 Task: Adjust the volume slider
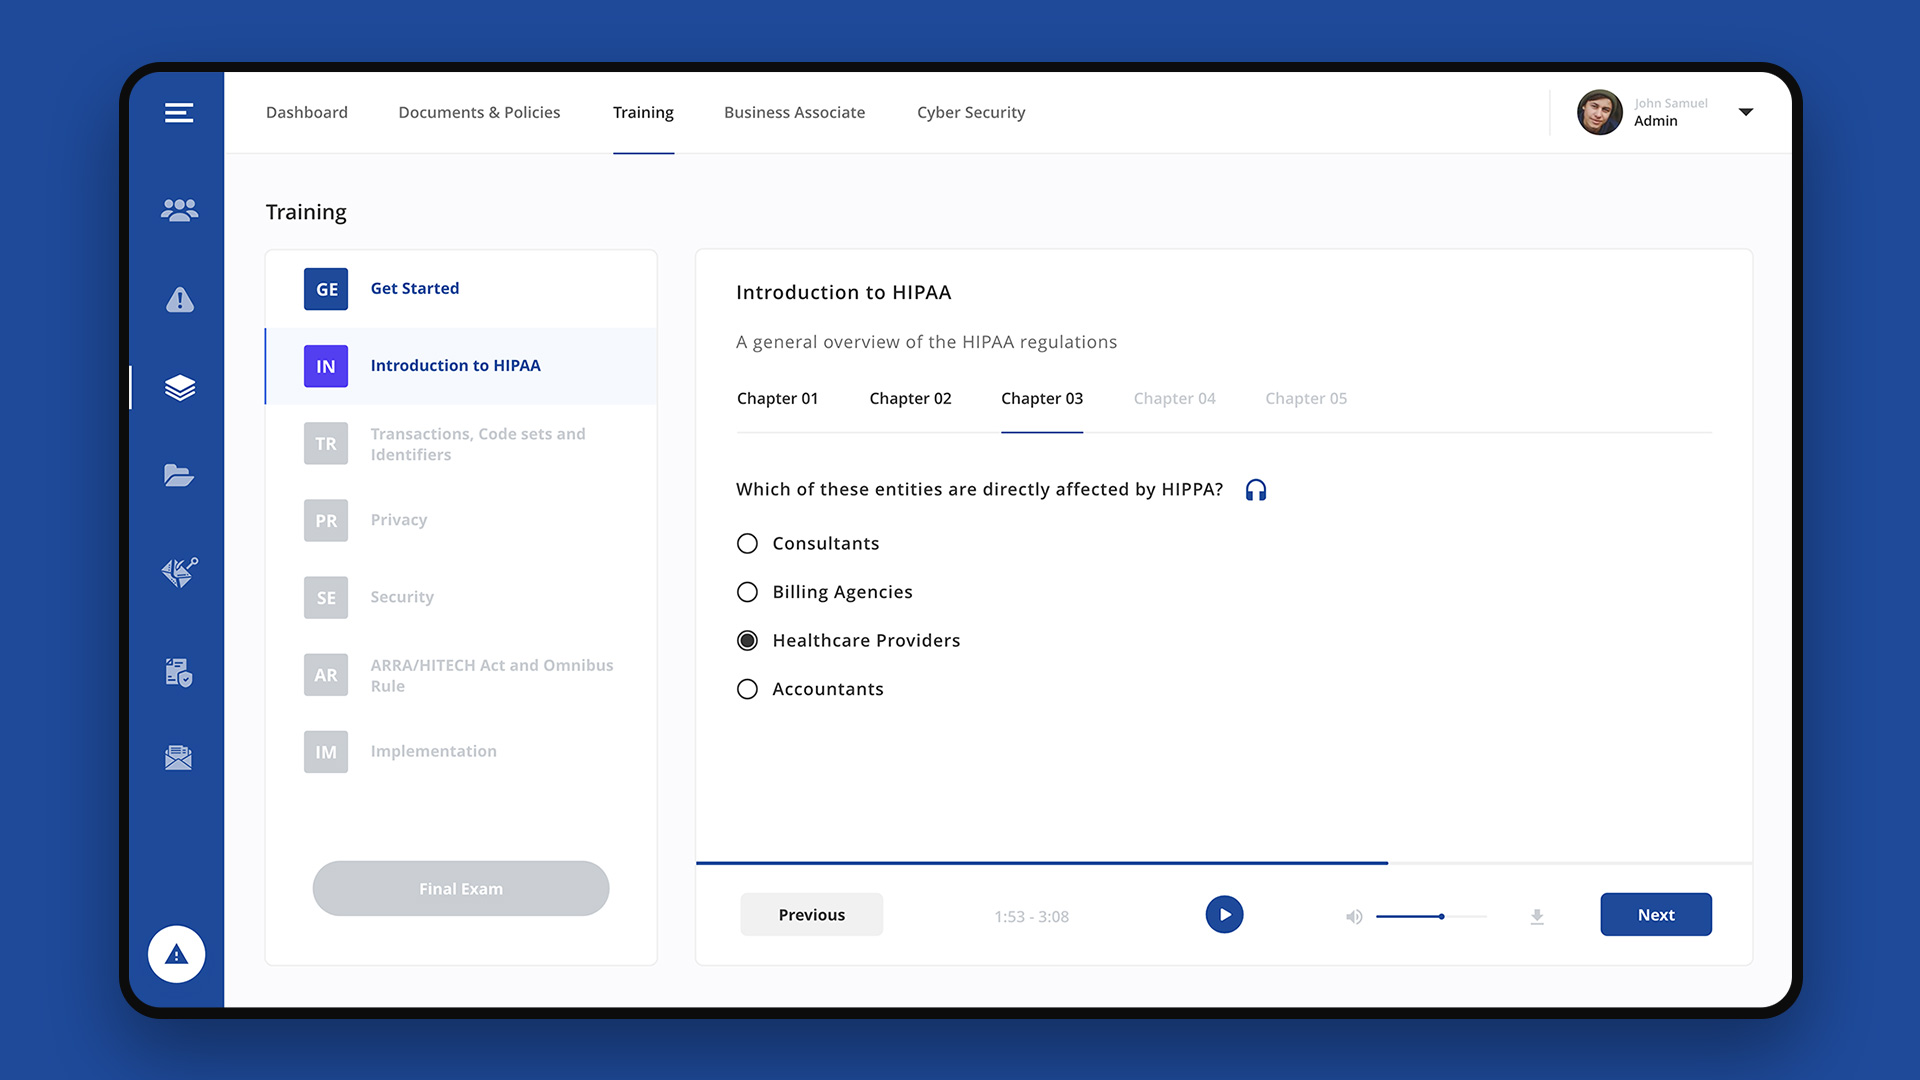(x=1441, y=917)
